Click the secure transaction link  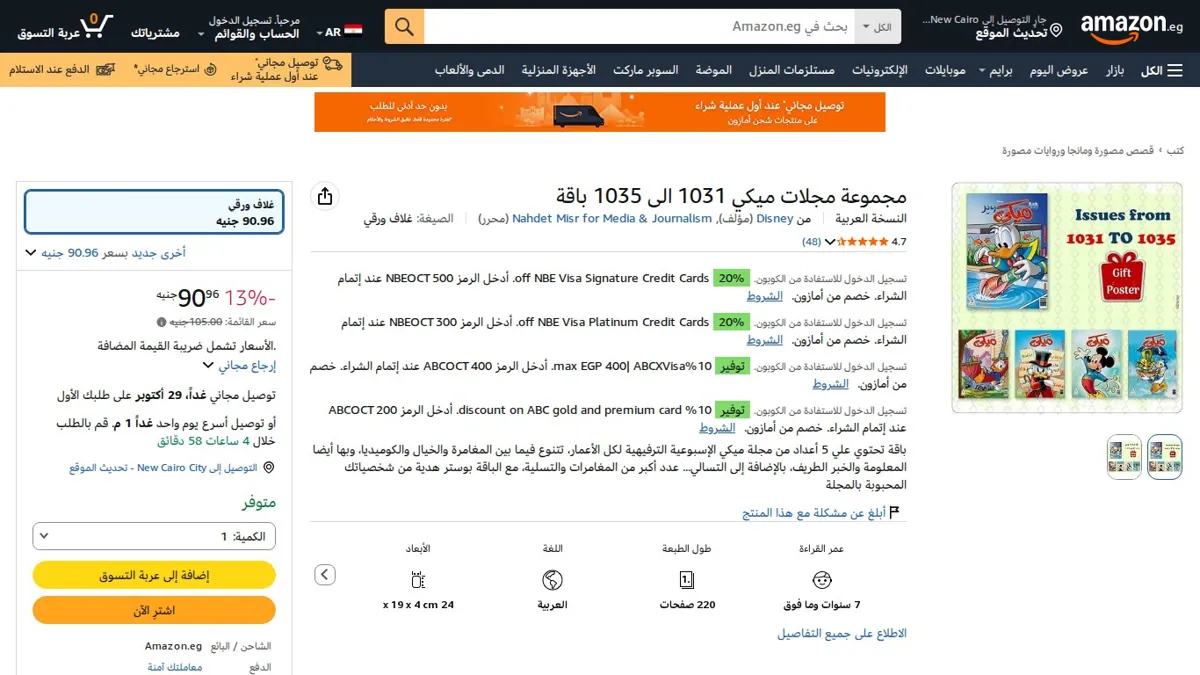click(175, 667)
